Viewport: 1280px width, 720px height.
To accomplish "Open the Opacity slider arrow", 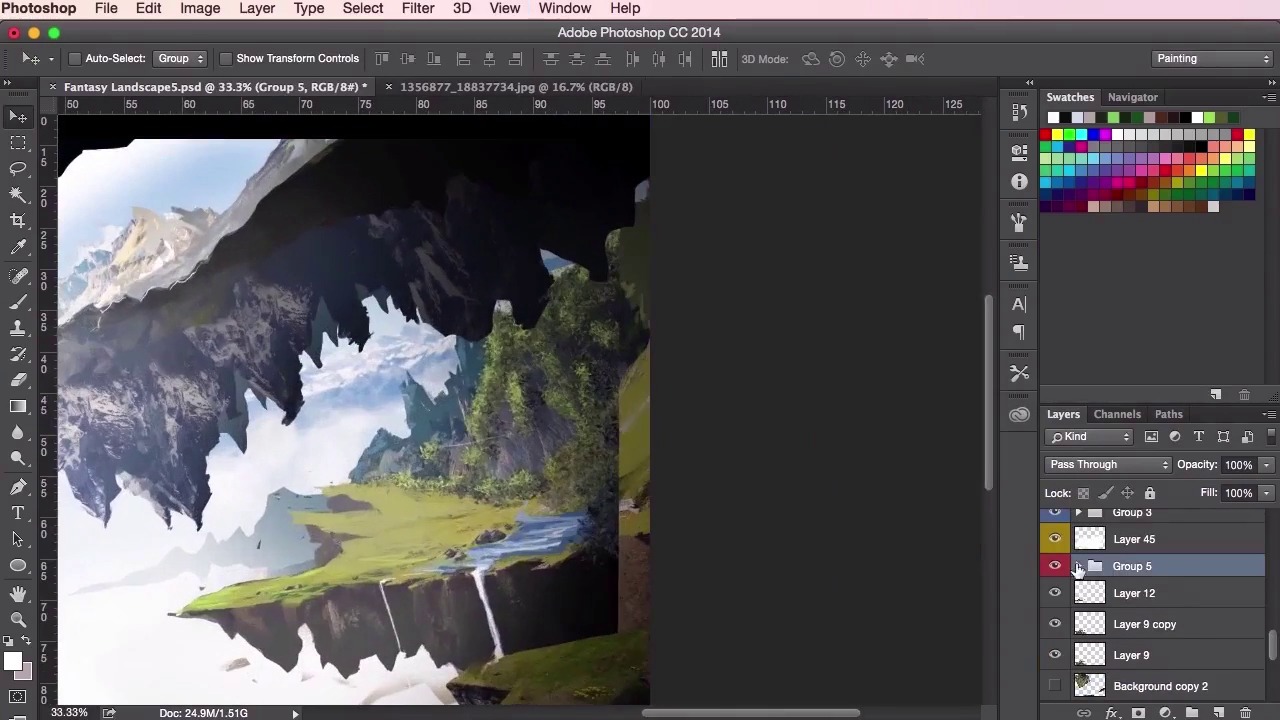I will 1266,465.
